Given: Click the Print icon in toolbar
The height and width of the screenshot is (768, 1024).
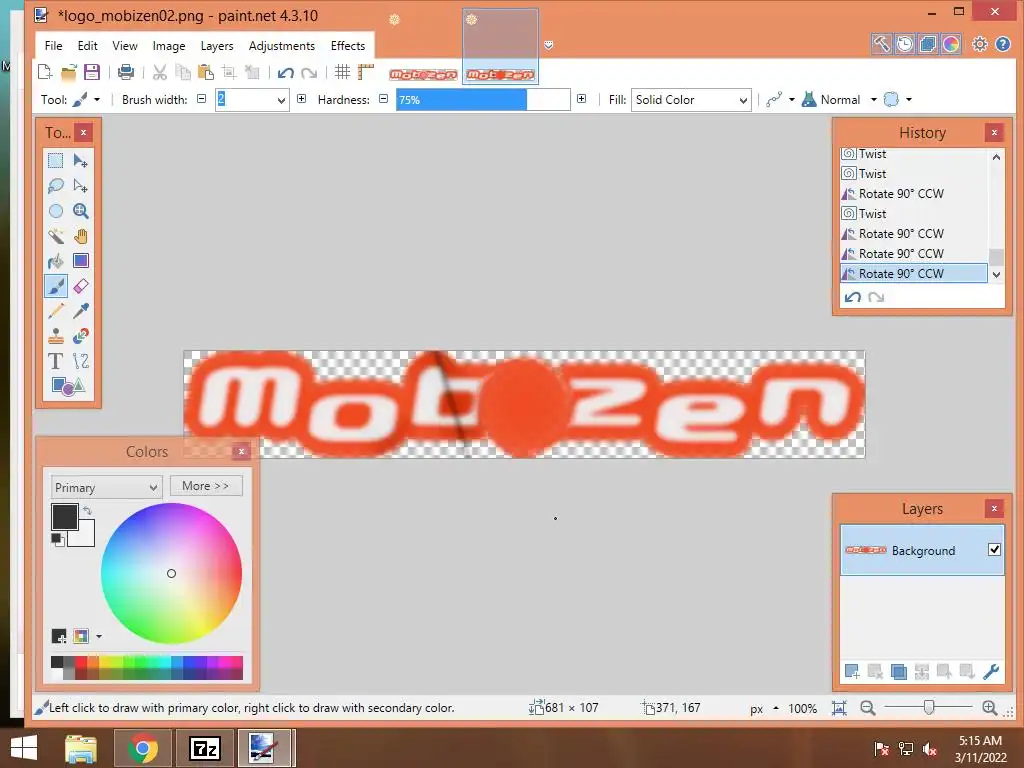Looking at the screenshot, I should [x=126, y=72].
